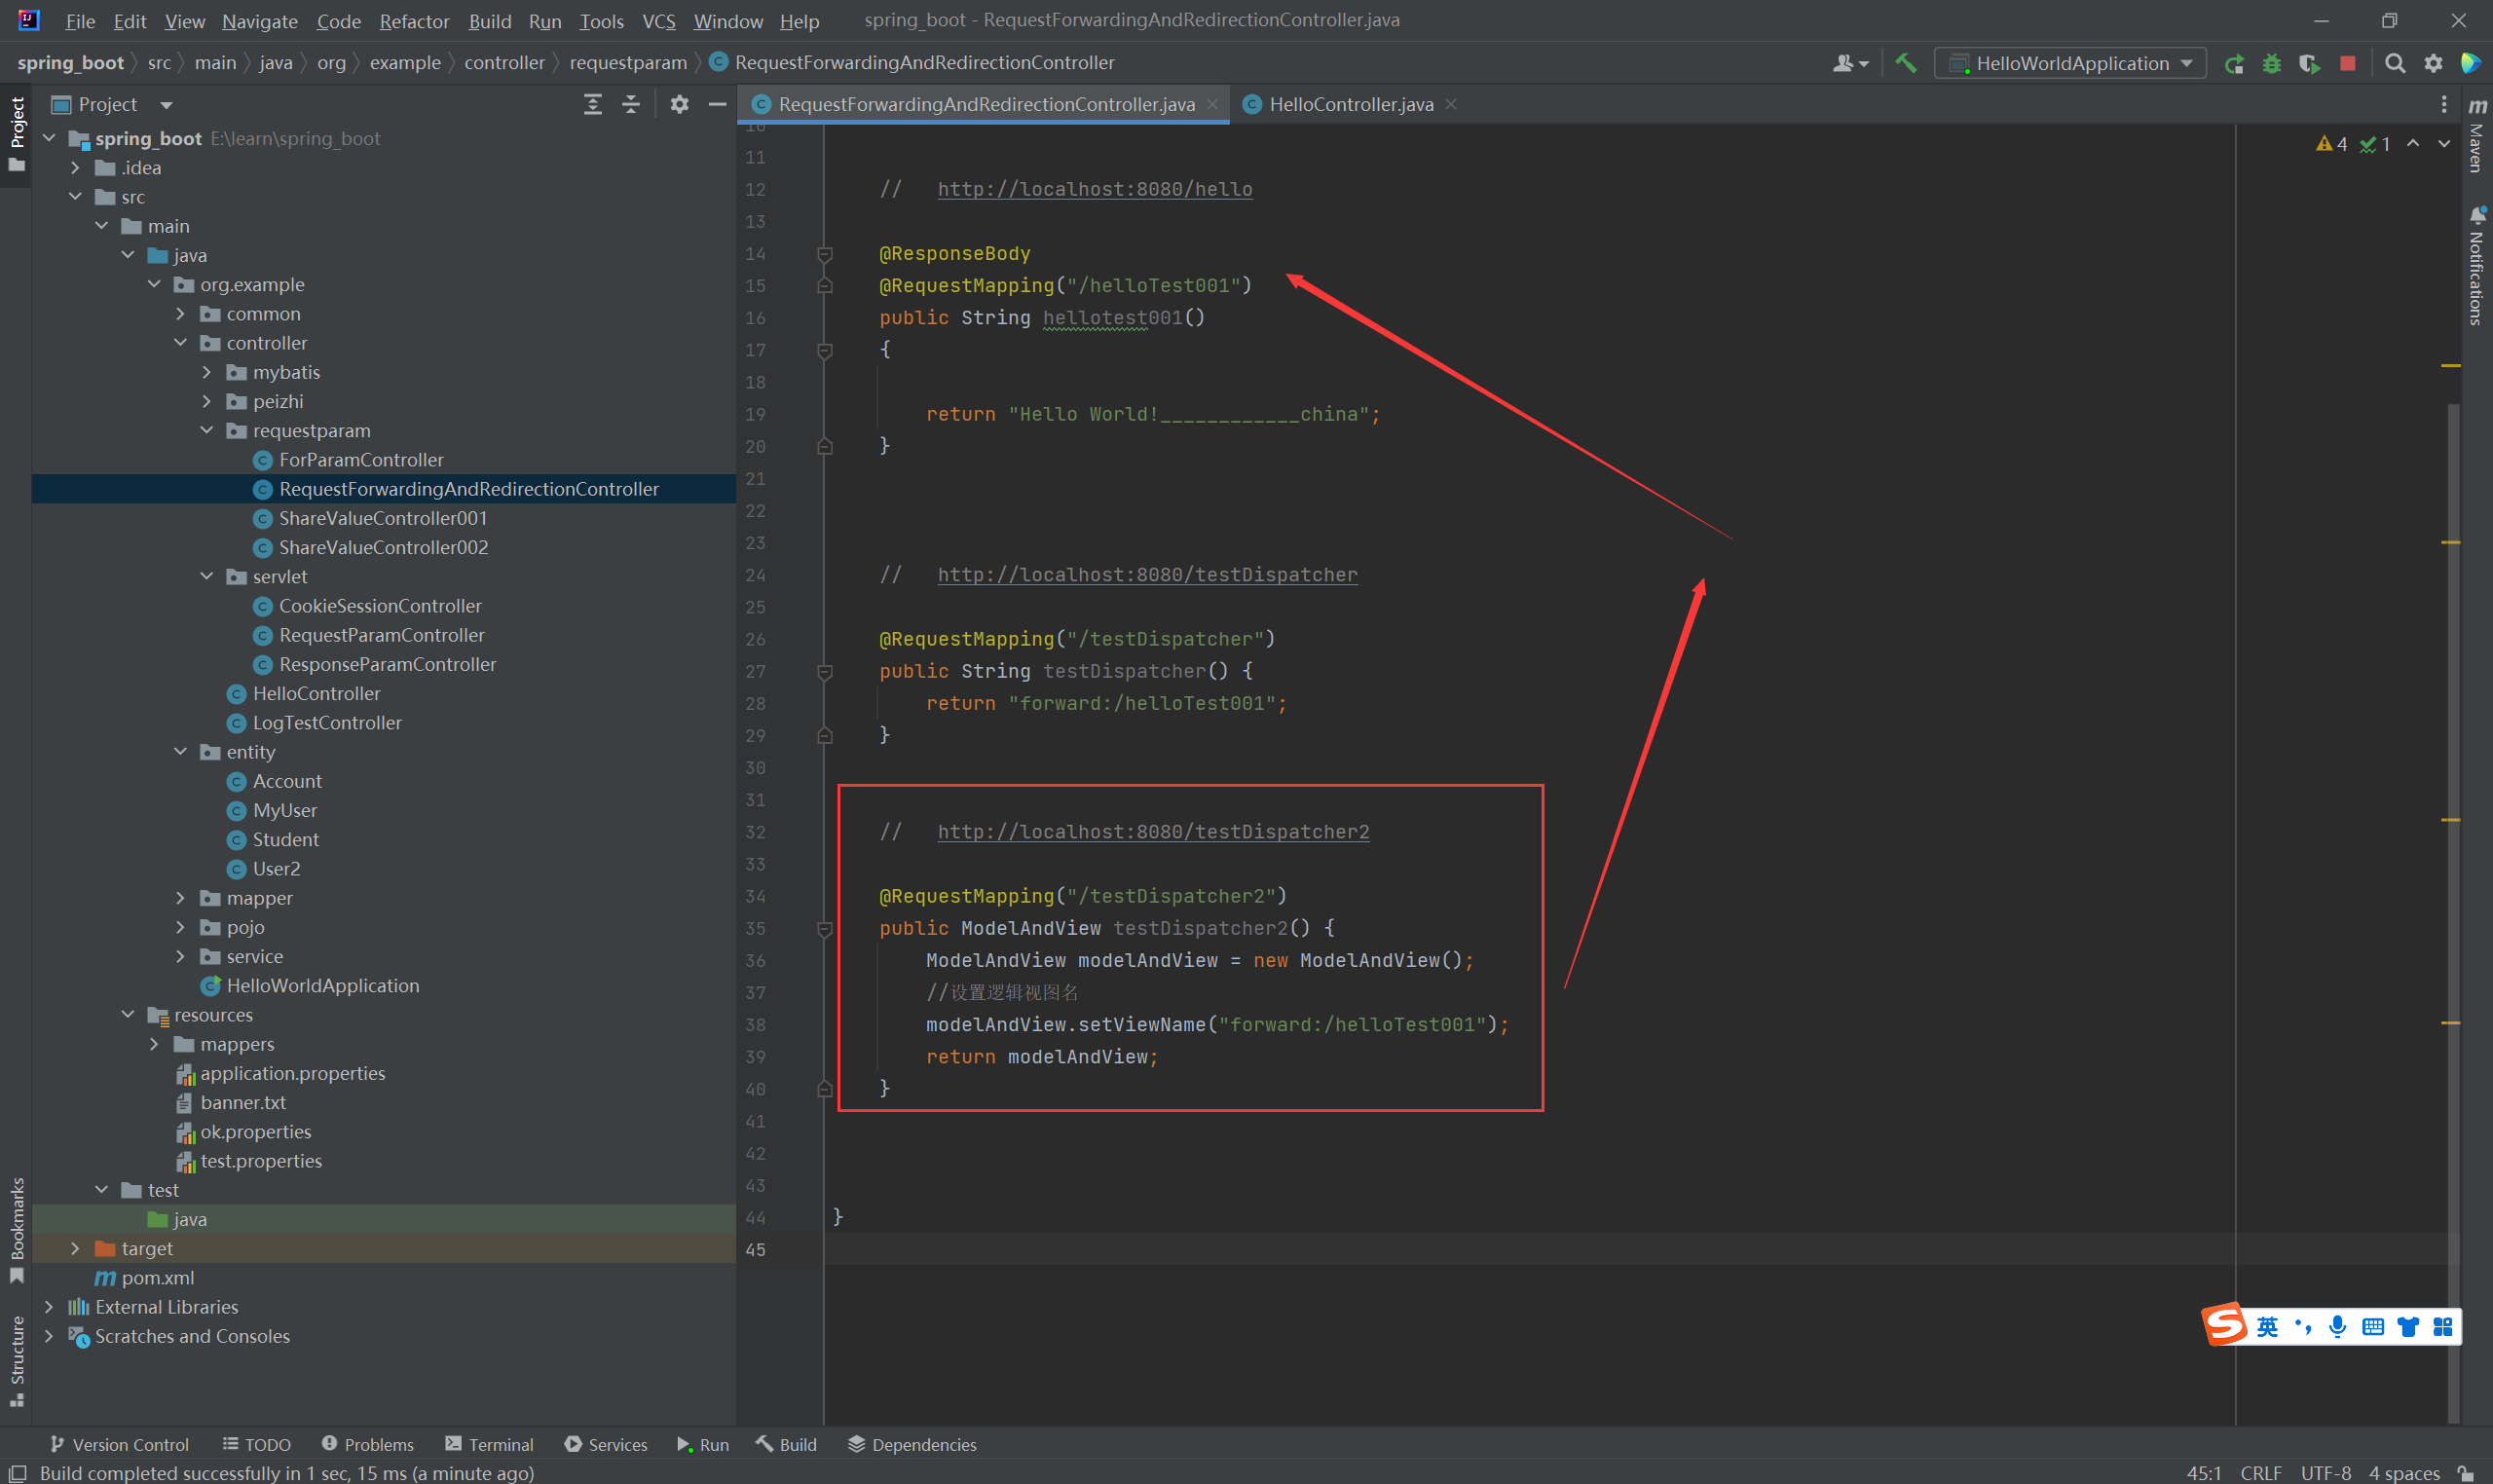Click the localhost:8080/testDispatcher2 link in comment
This screenshot has width=2493, height=1484.
[1152, 832]
